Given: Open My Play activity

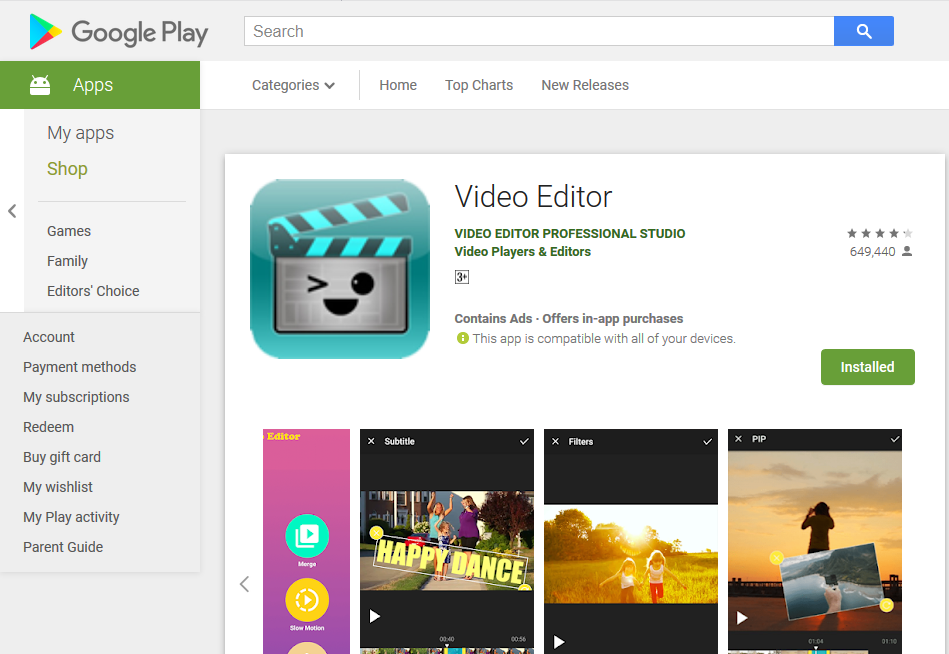Looking at the screenshot, I should tap(71, 517).
